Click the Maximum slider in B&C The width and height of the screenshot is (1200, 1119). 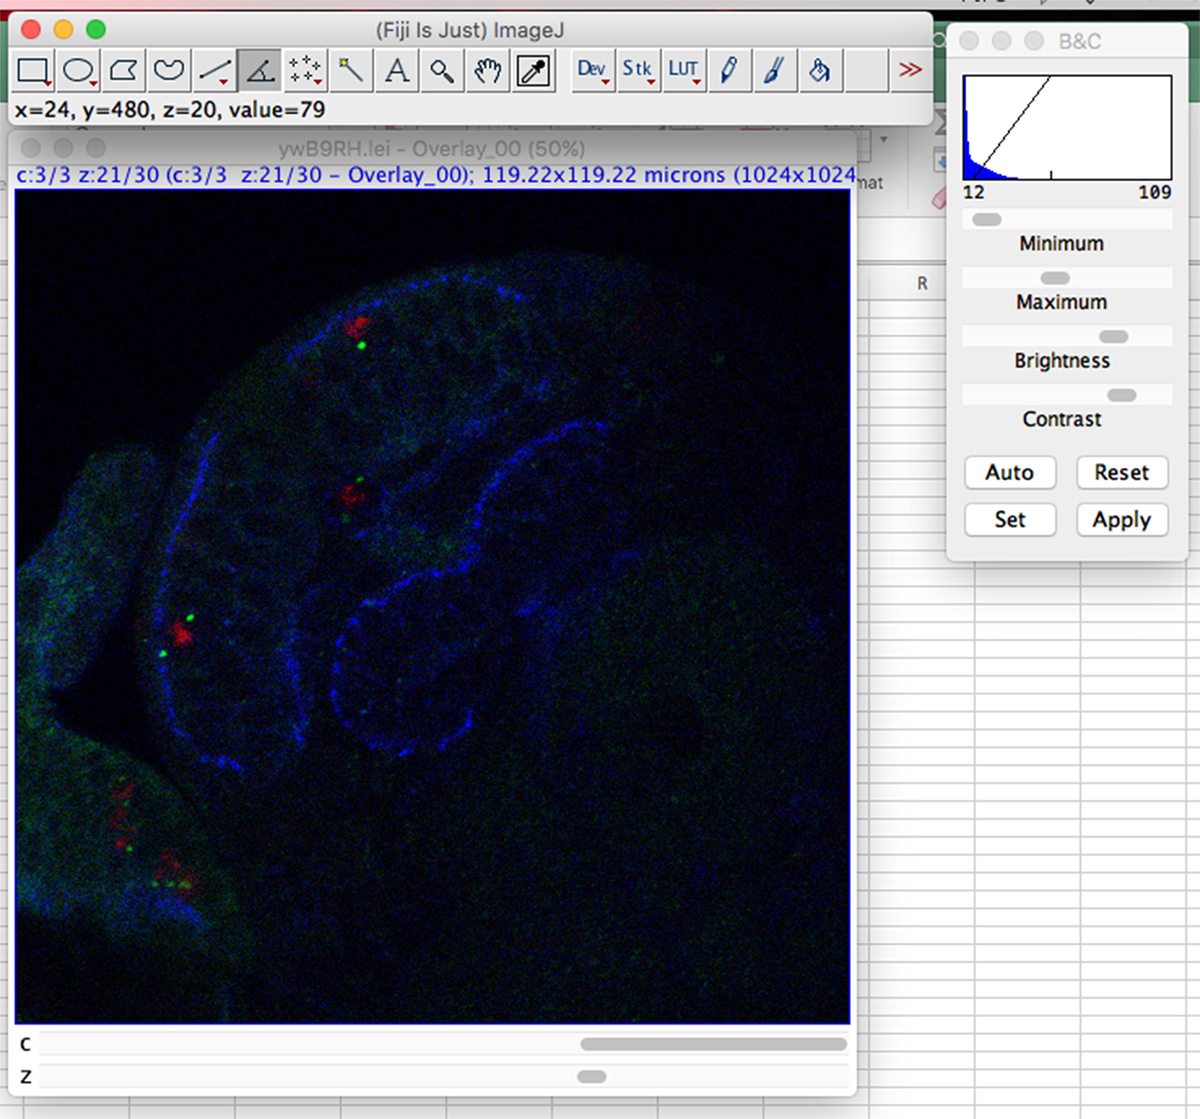[x=1067, y=278]
